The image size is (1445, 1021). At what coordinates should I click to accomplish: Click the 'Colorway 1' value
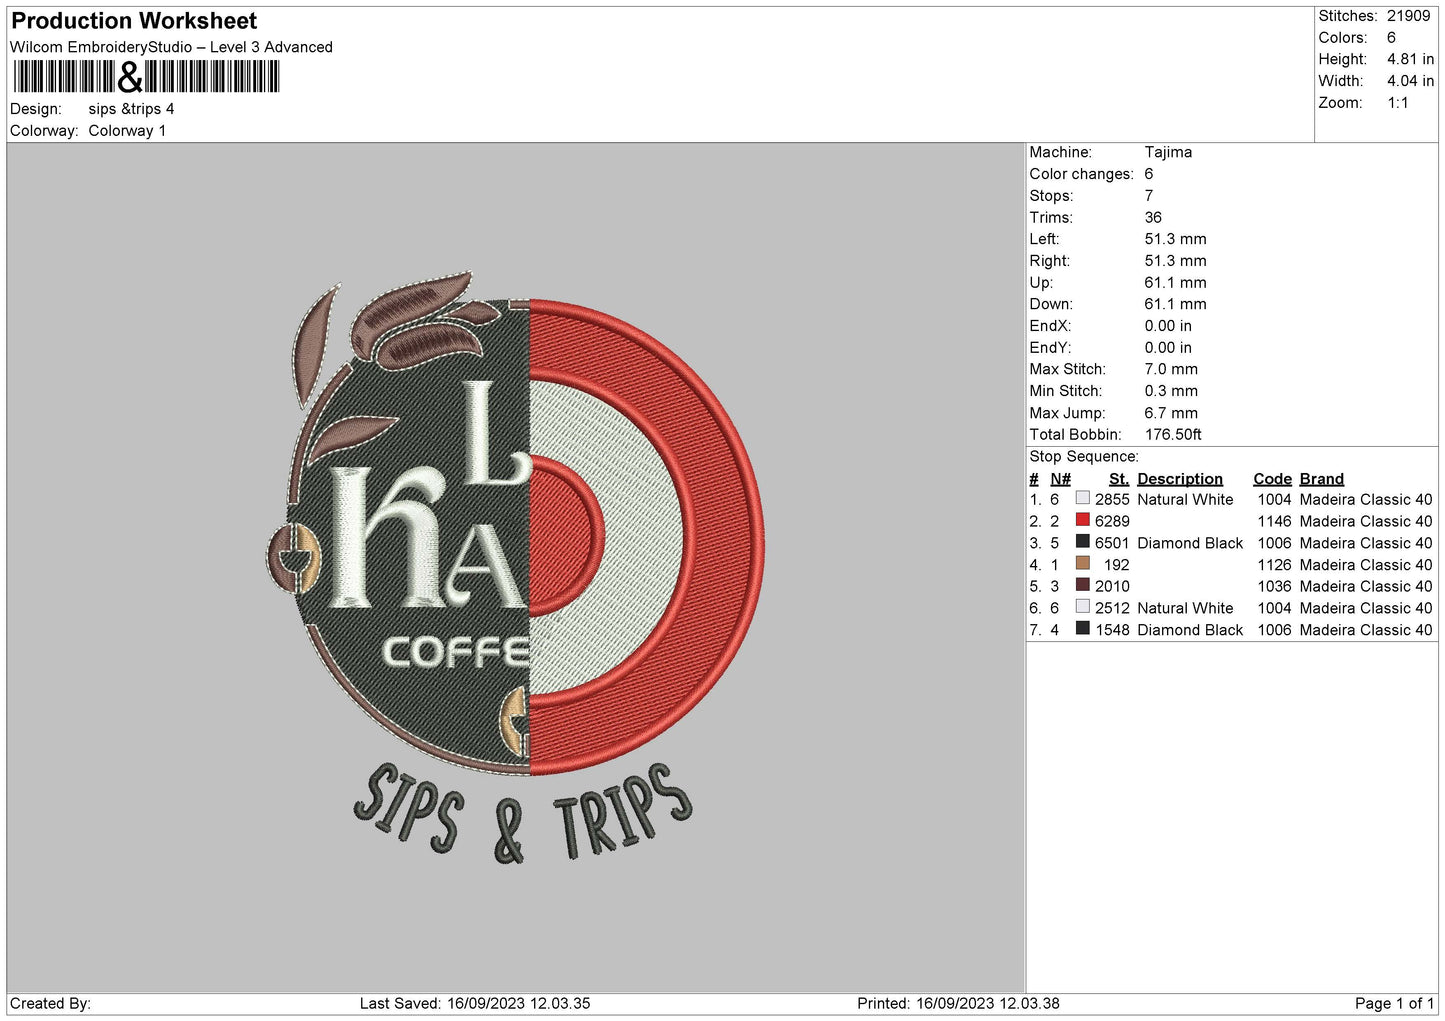[127, 131]
